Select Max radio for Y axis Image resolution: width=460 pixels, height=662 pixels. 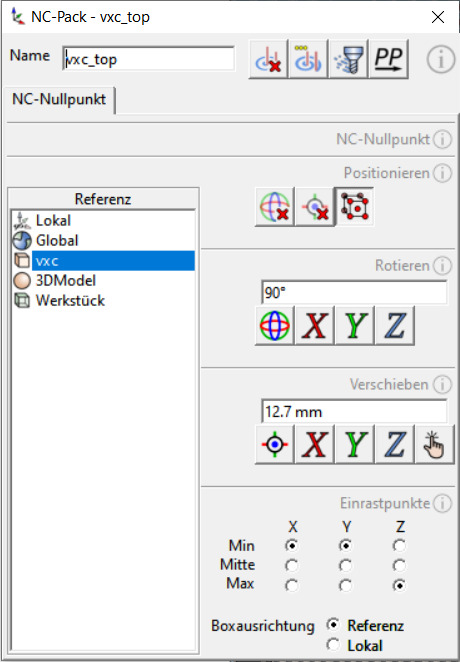(x=346, y=585)
